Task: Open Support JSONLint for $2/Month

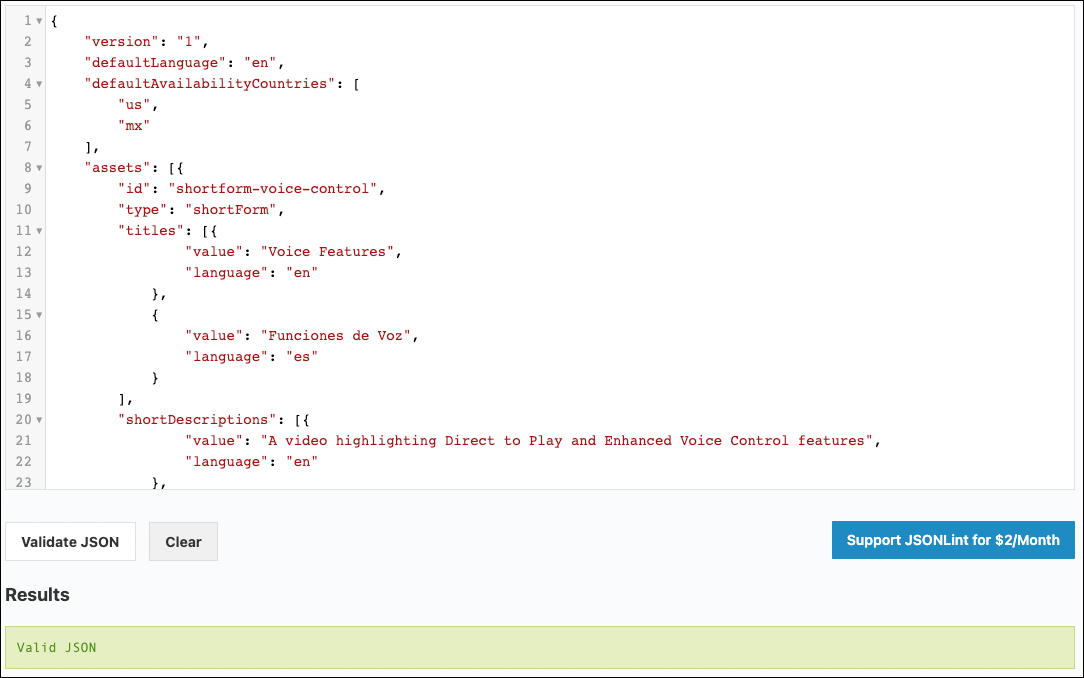Action: click(952, 540)
